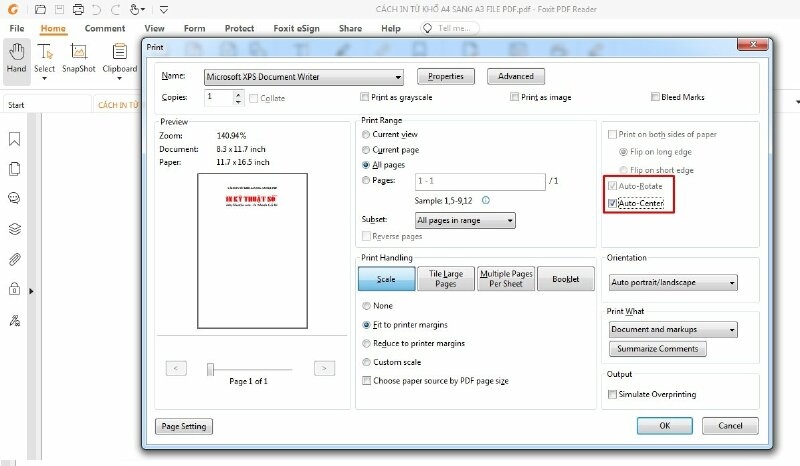Viewport: 800px width, 466px height.
Task: Open the Foxit eSign tab
Action: [296, 28]
